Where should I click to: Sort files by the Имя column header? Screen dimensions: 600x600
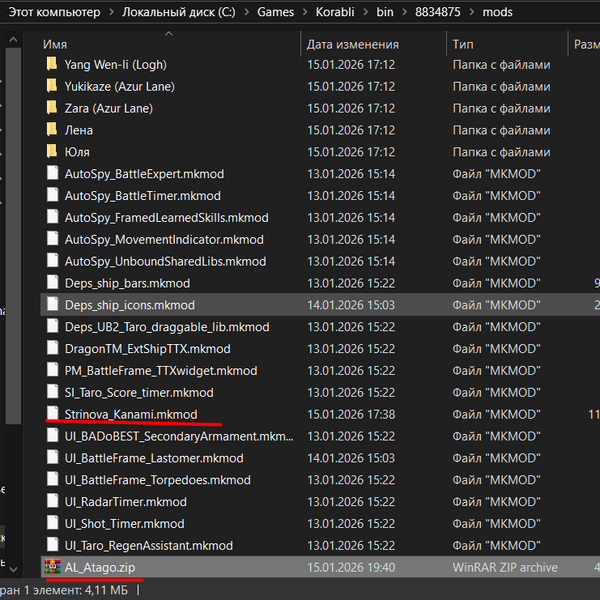coord(56,45)
